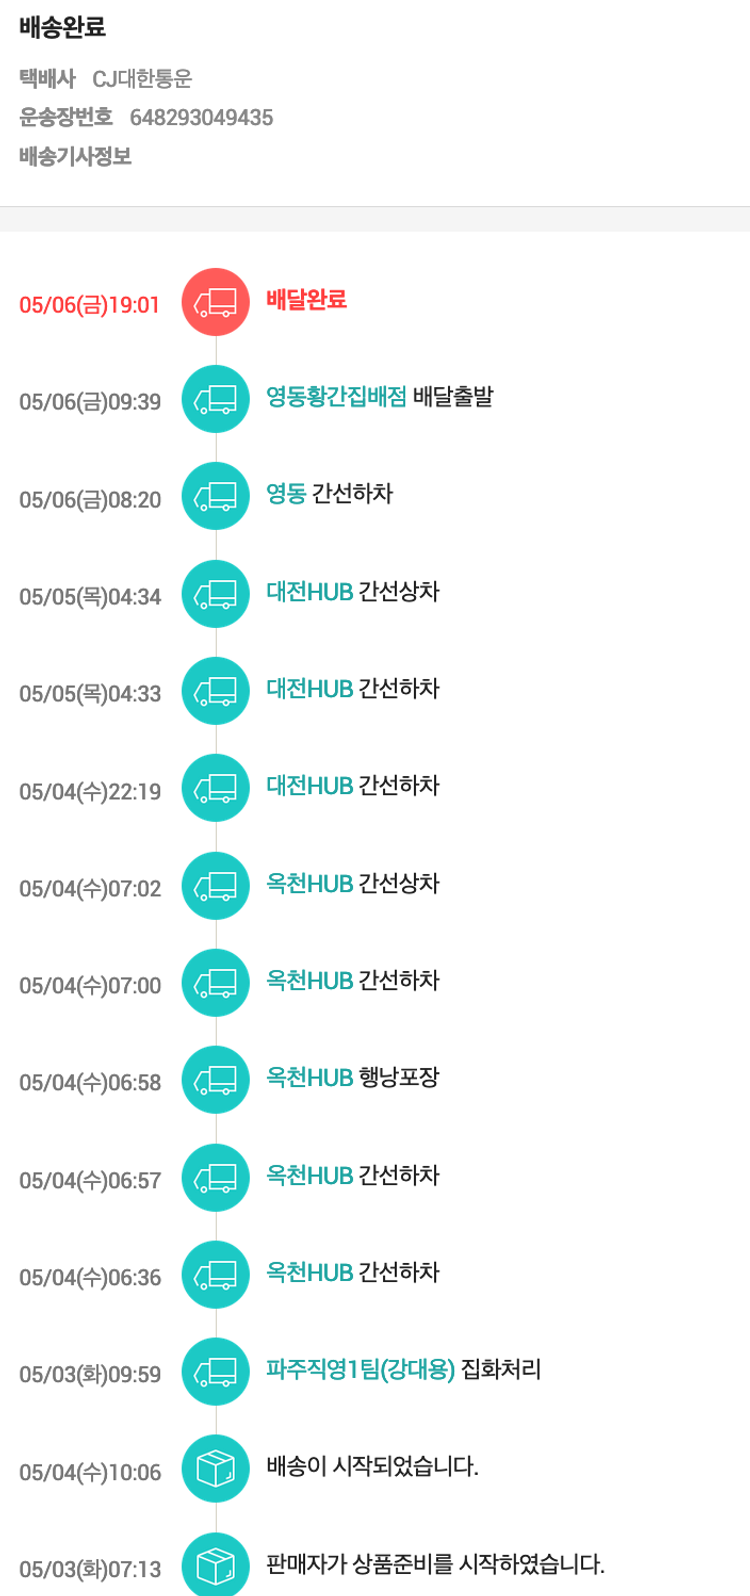750x1596 pixels.
Task: Select the CJ대한통운 courier name
Action: tap(142, 79)
